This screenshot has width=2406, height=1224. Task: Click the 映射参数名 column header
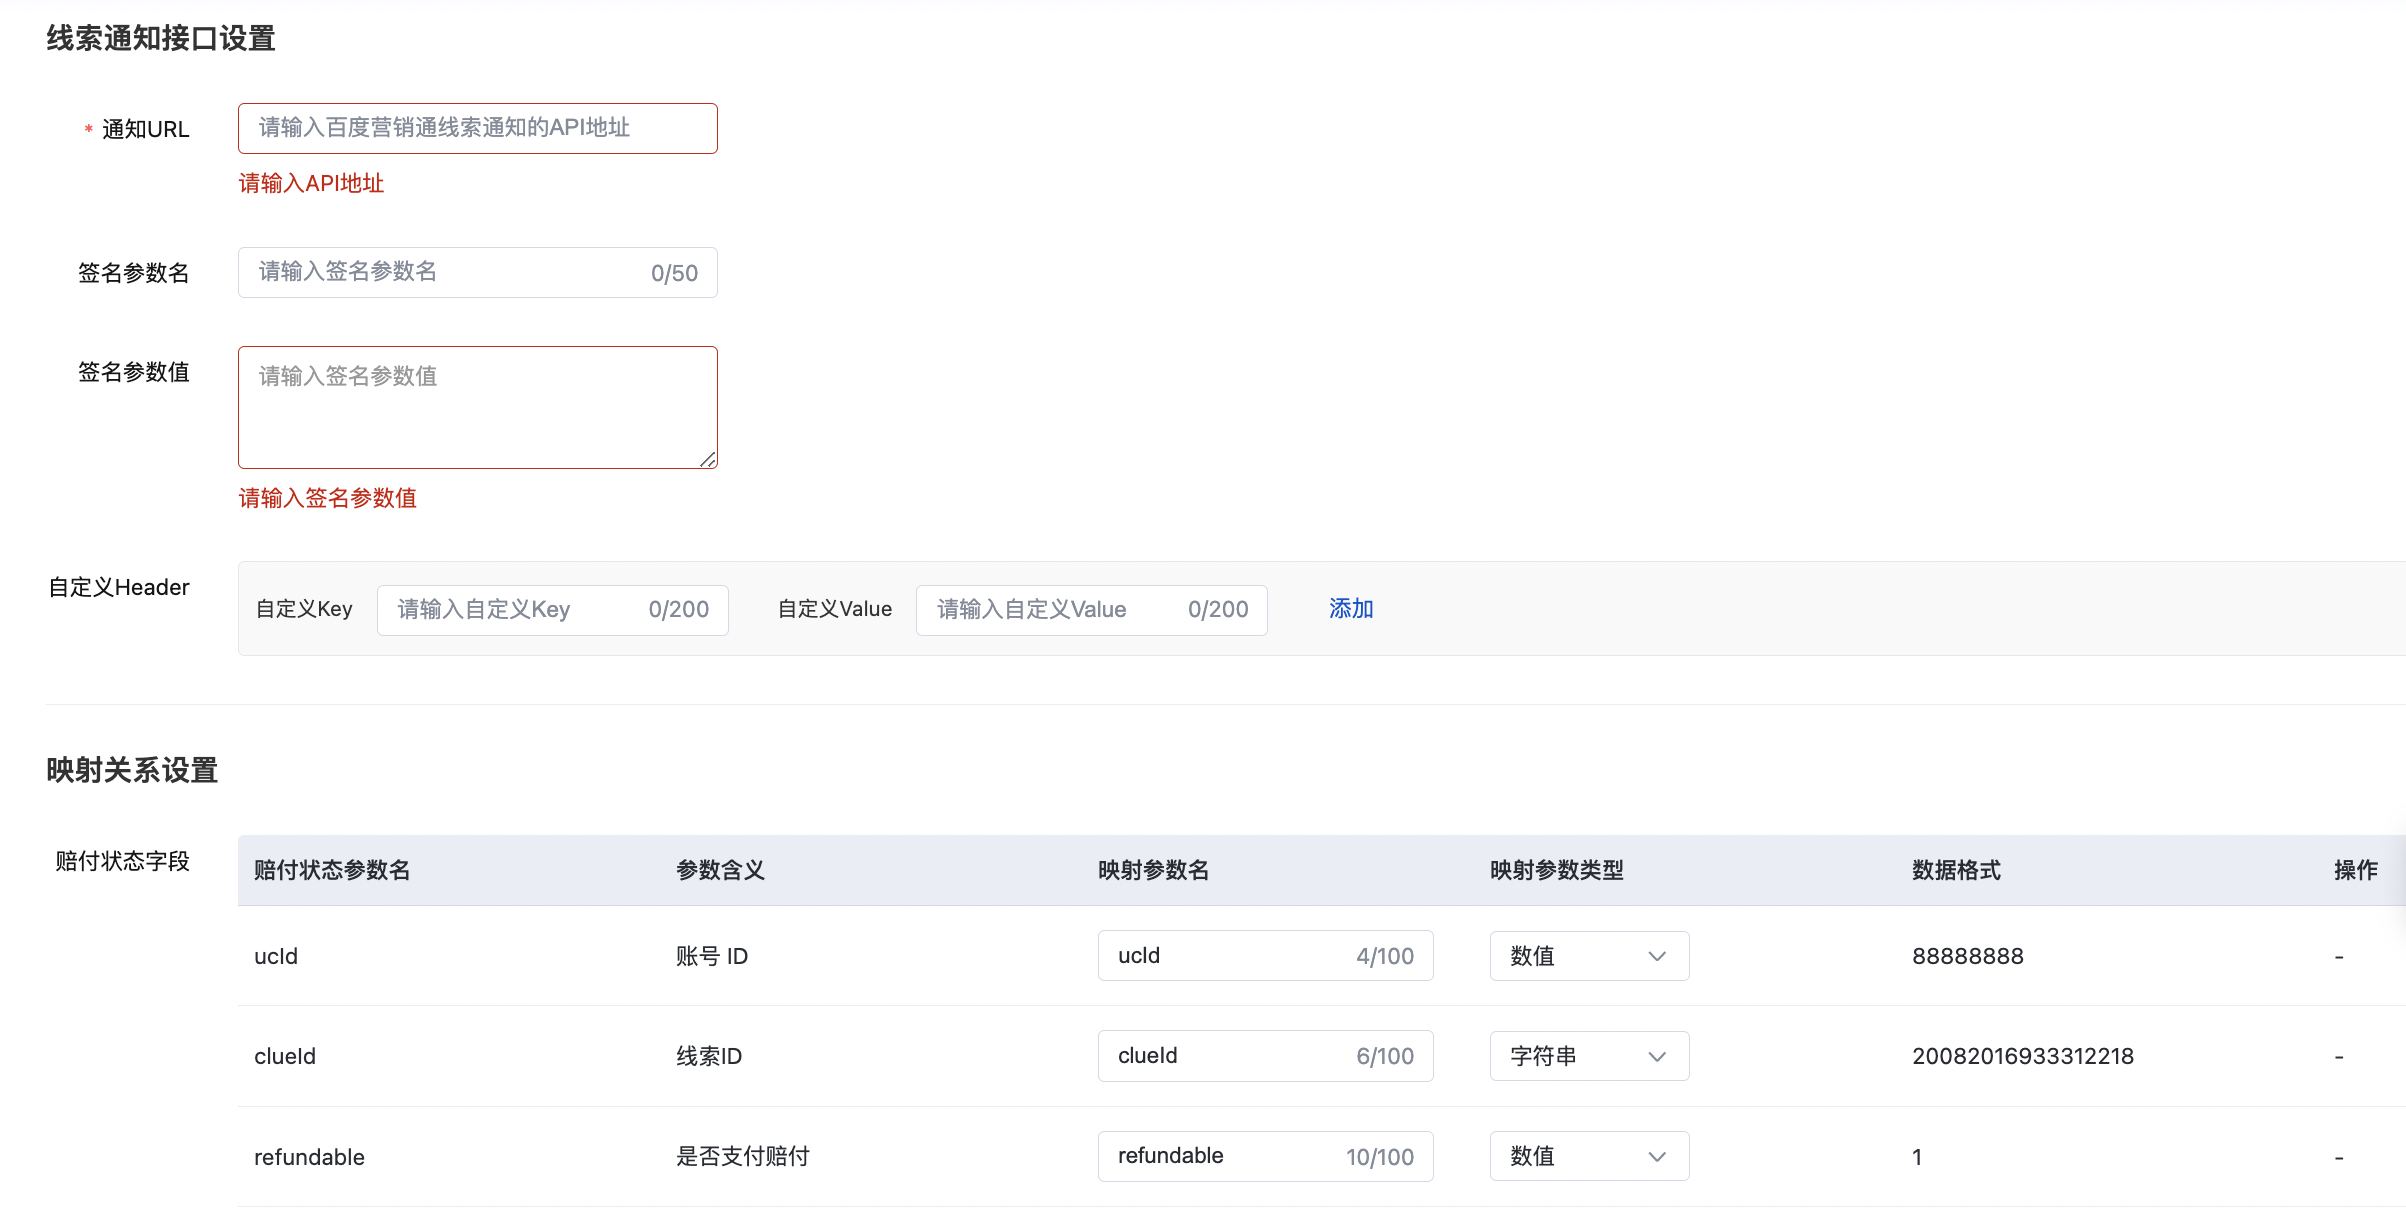coord(1153,870)
